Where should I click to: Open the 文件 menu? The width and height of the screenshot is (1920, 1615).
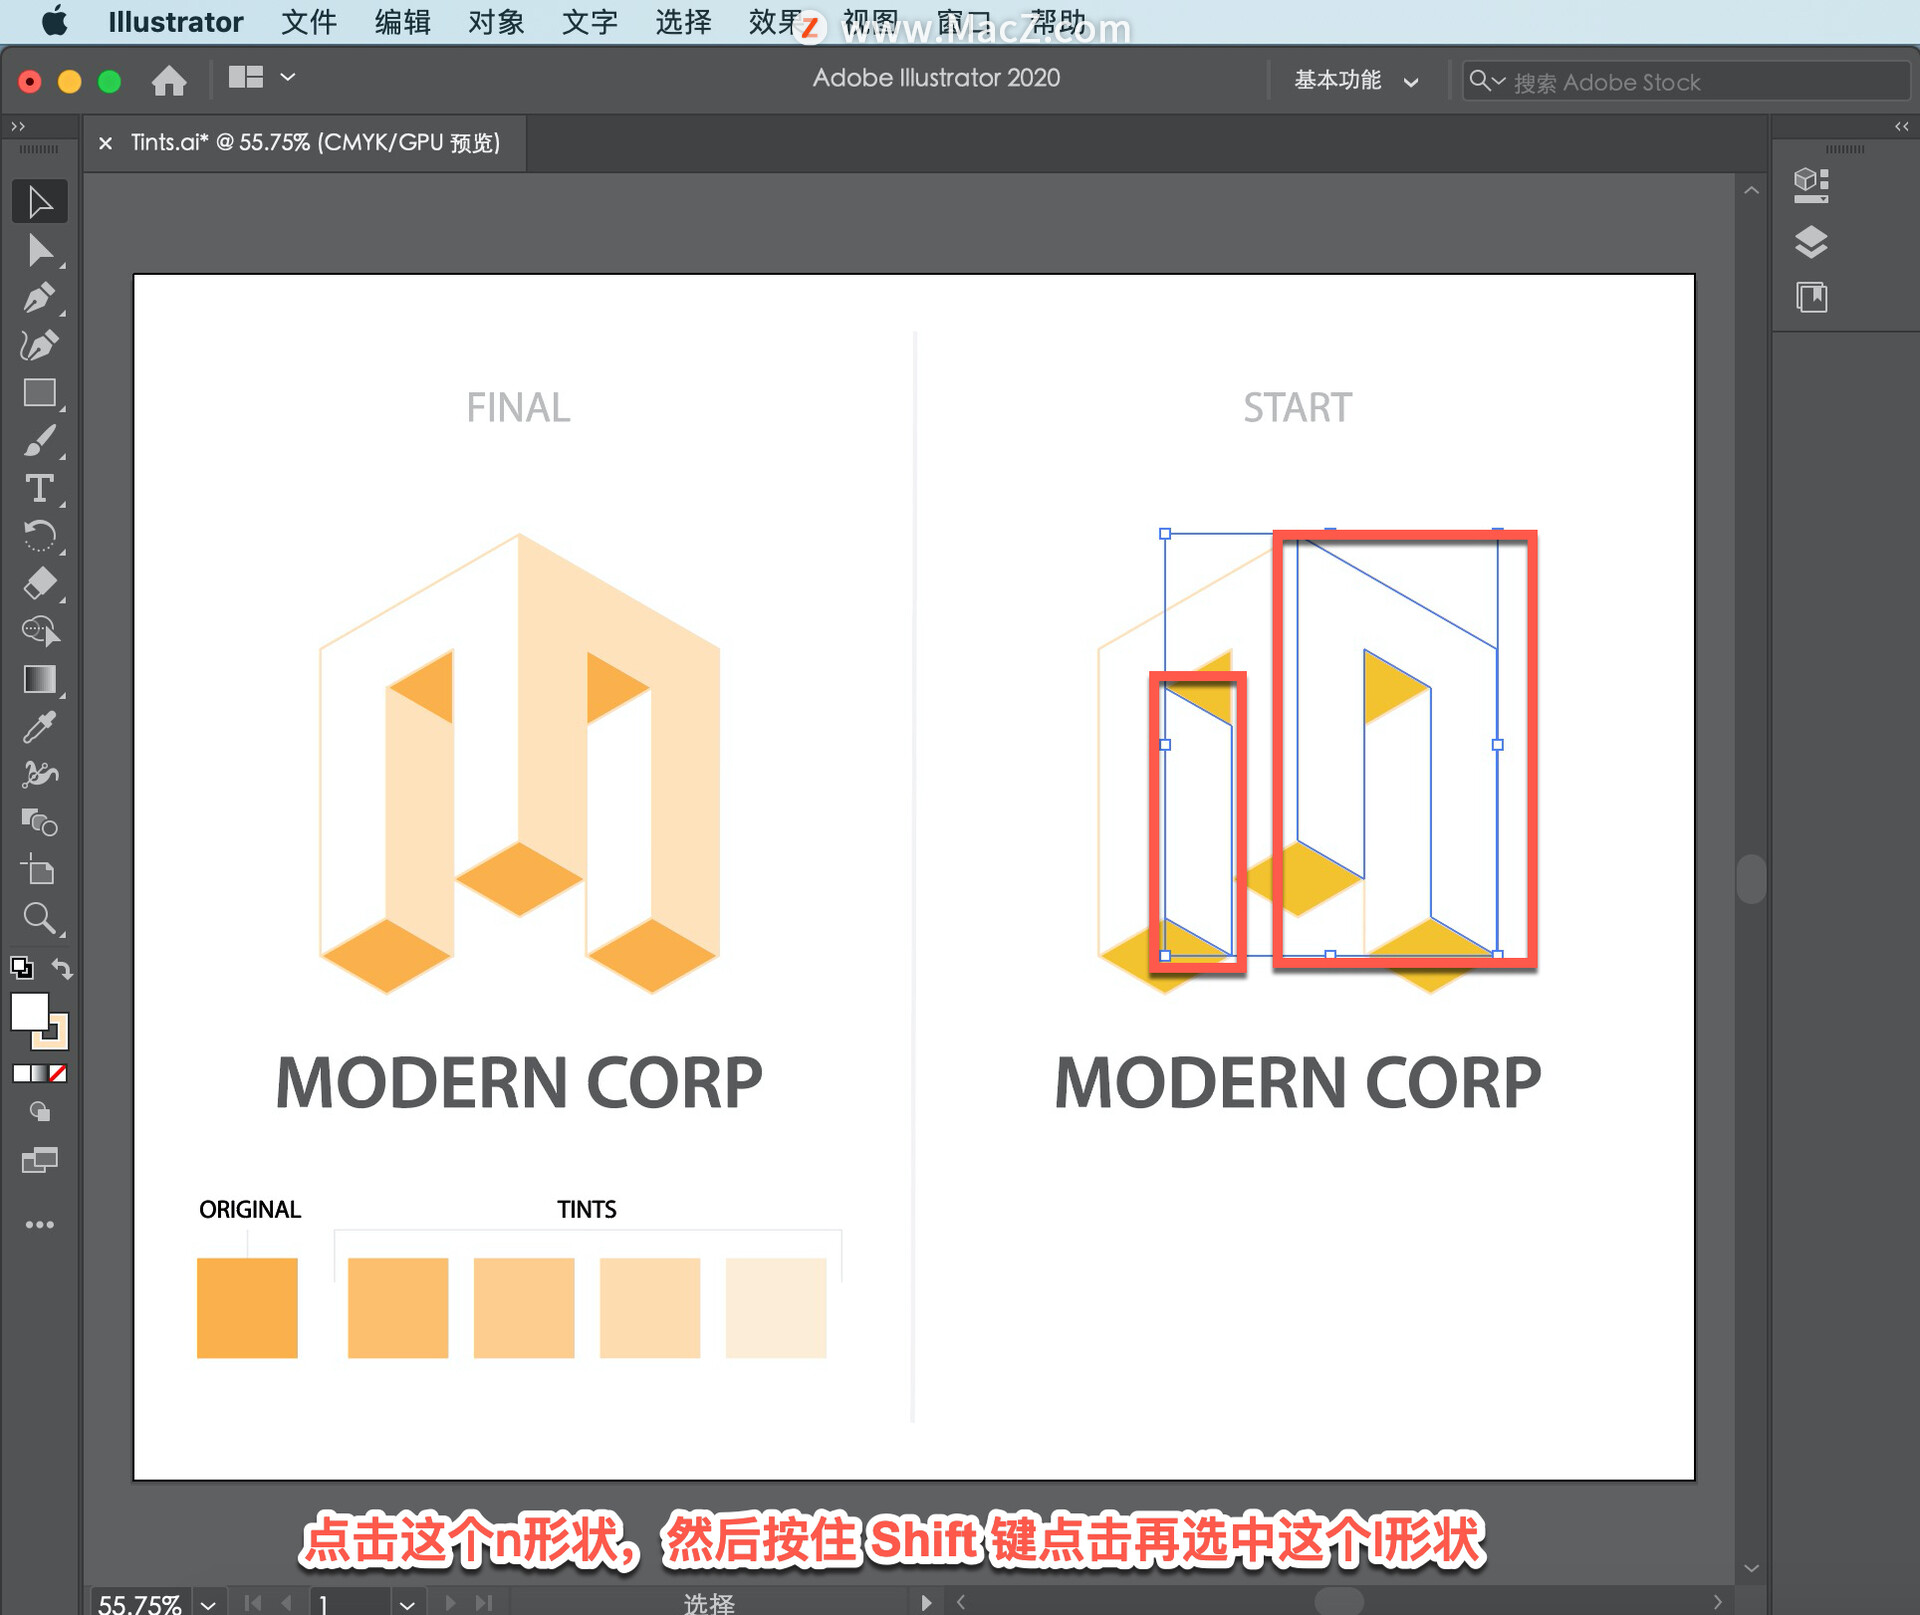point(308,21)
